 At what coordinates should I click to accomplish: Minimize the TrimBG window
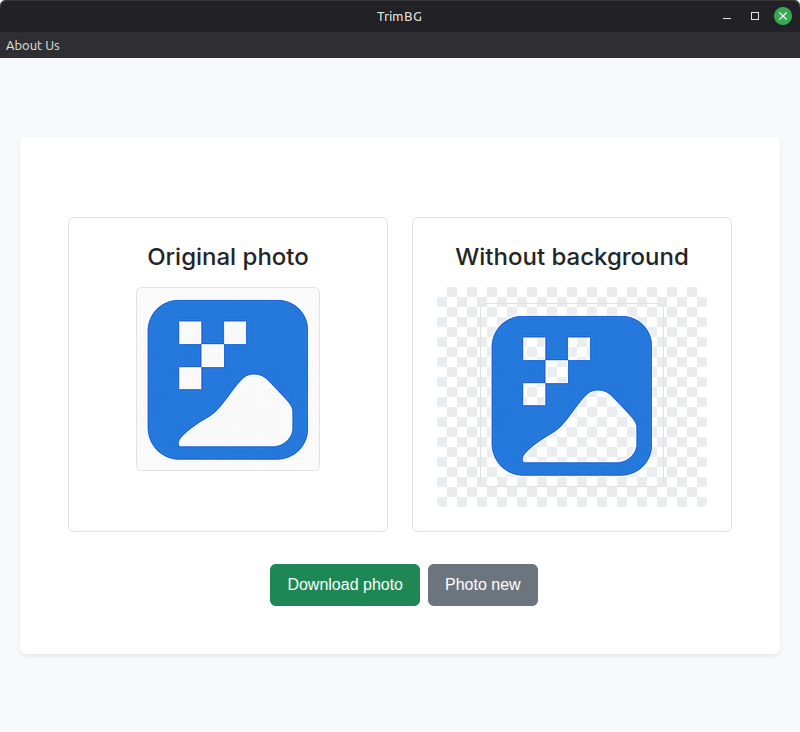click(725, 16)
